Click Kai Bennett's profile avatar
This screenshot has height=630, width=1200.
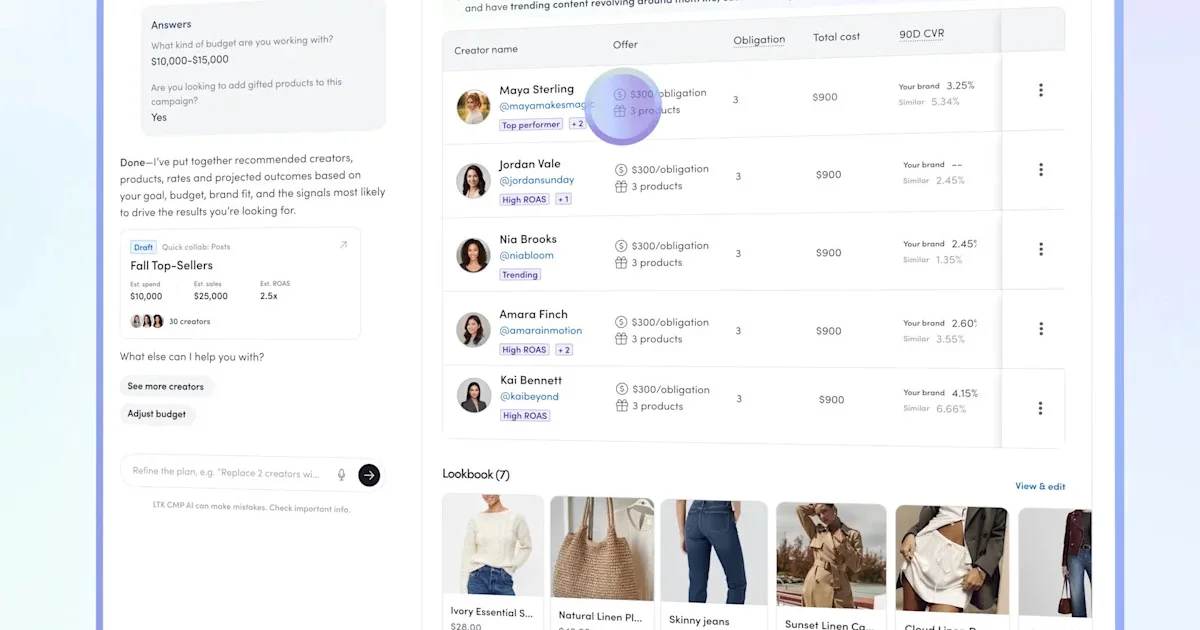click(x=473, y=396)
